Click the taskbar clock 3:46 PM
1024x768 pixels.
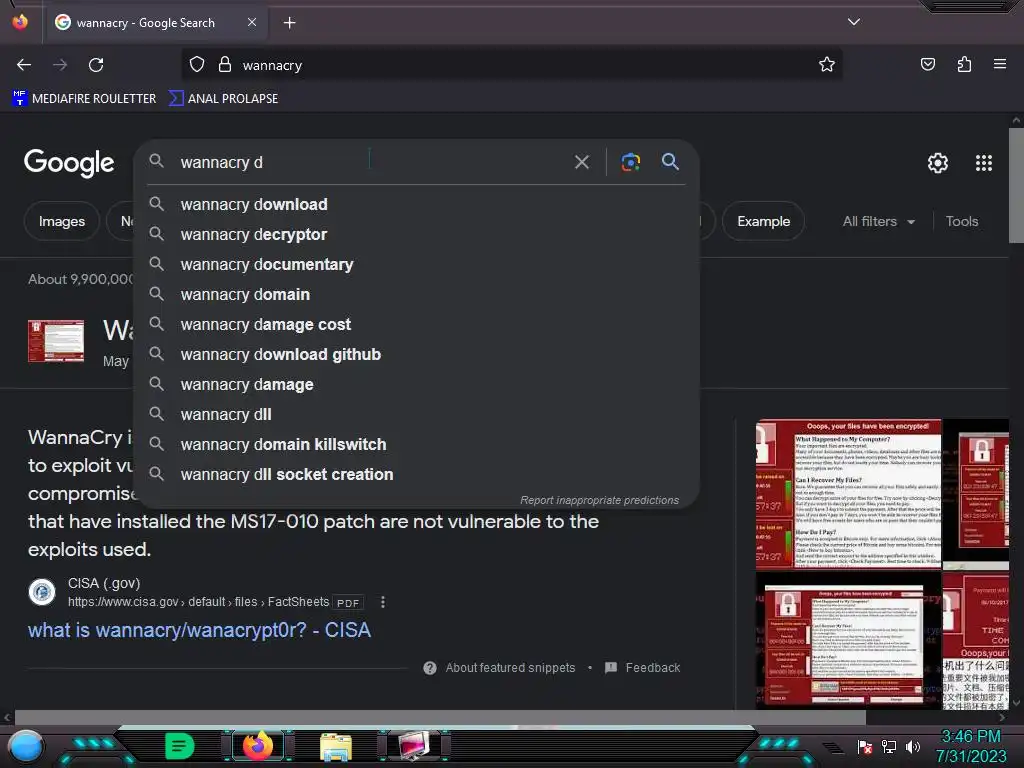click(x=970, y=737)
